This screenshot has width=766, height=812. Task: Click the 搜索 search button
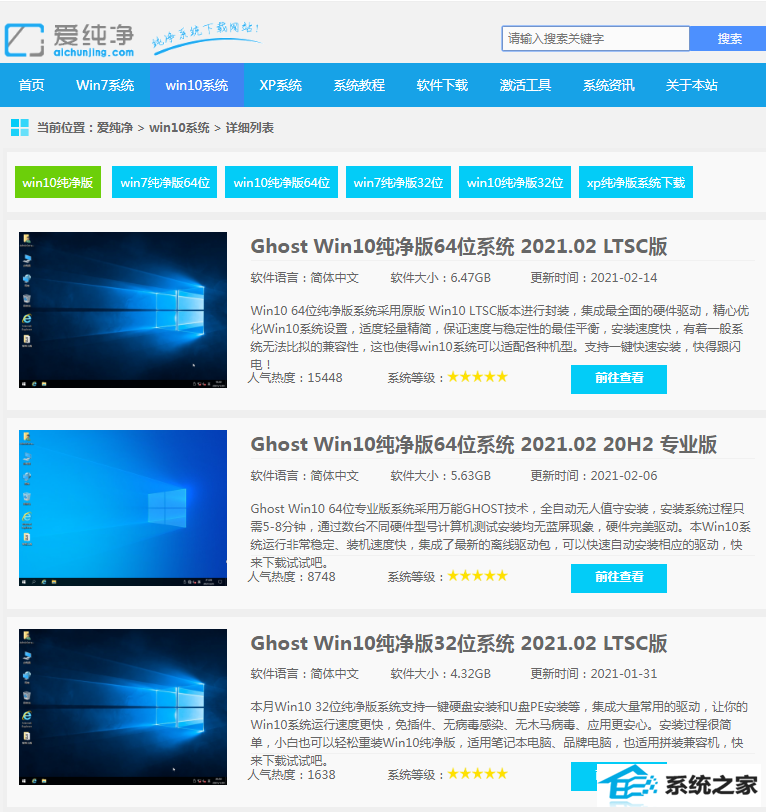pyautogui.click(x=728, y=38)
